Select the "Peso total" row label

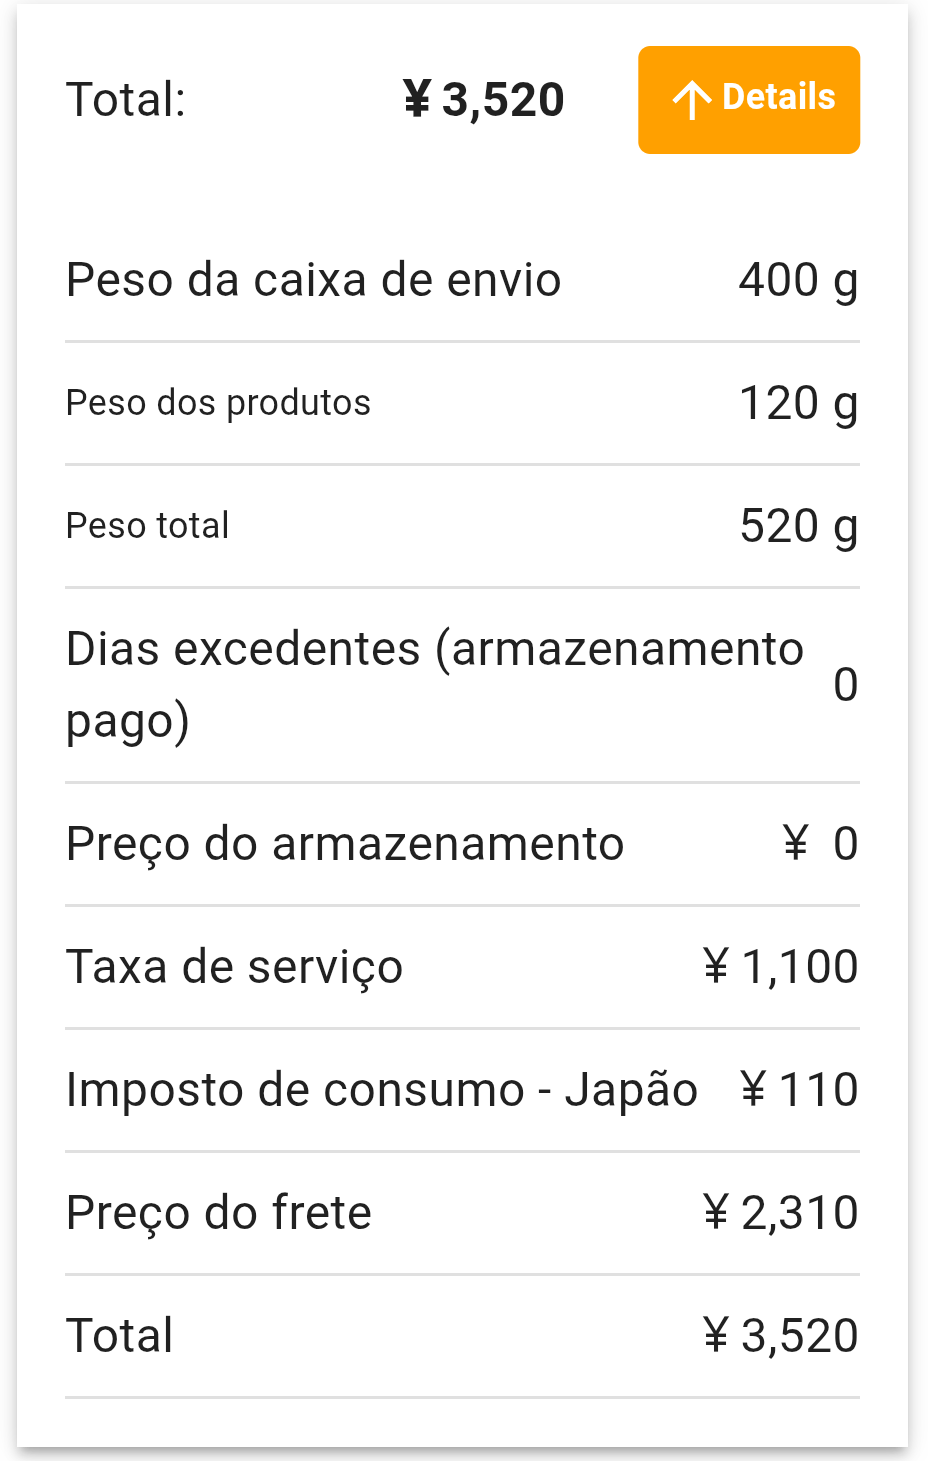coord(147,526)
